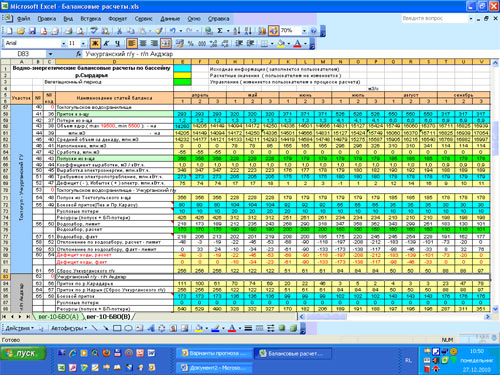This screenshot has width=500, height=375.
Task: Click the Insert Function fx icon
Action: (x=79, y=54)
